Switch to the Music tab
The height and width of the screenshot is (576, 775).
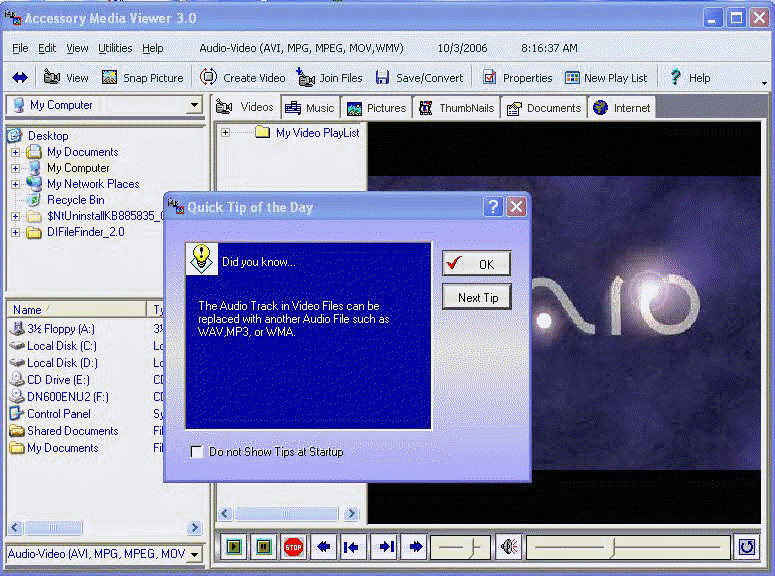(x=309, y=108)
